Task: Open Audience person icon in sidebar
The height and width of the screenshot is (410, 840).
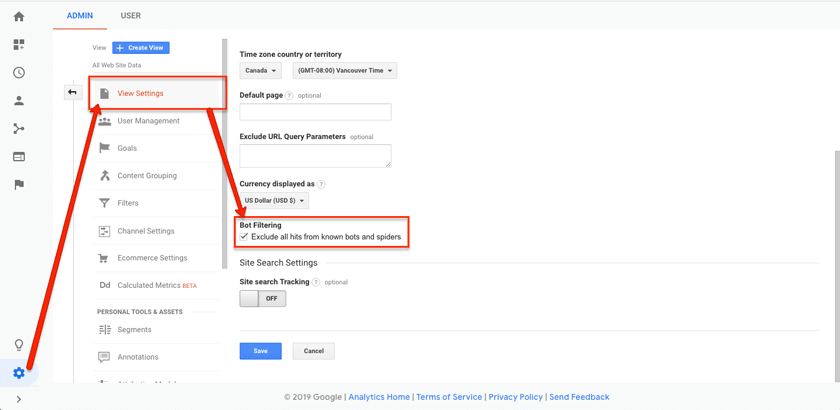Action: click(x=18, y=101)
